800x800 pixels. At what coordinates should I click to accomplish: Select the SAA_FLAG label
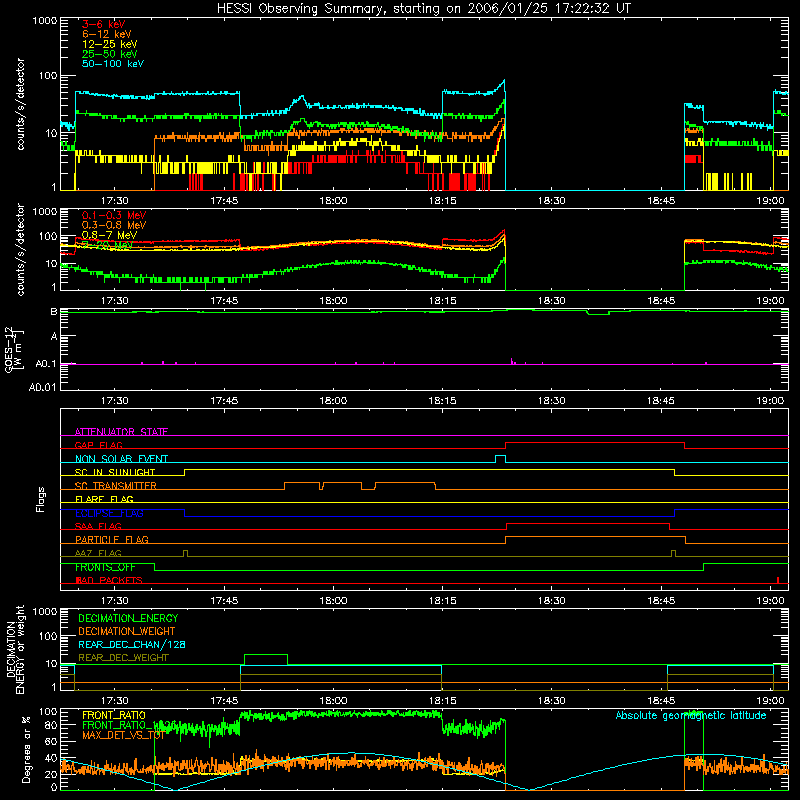[x=98, y=526]
